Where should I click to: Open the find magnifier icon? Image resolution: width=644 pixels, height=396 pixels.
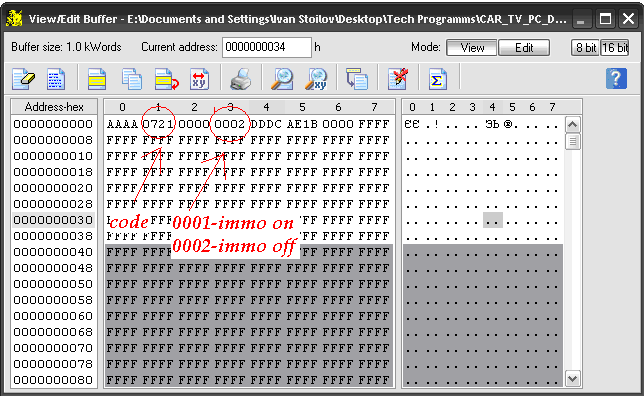tap(282, 78)
